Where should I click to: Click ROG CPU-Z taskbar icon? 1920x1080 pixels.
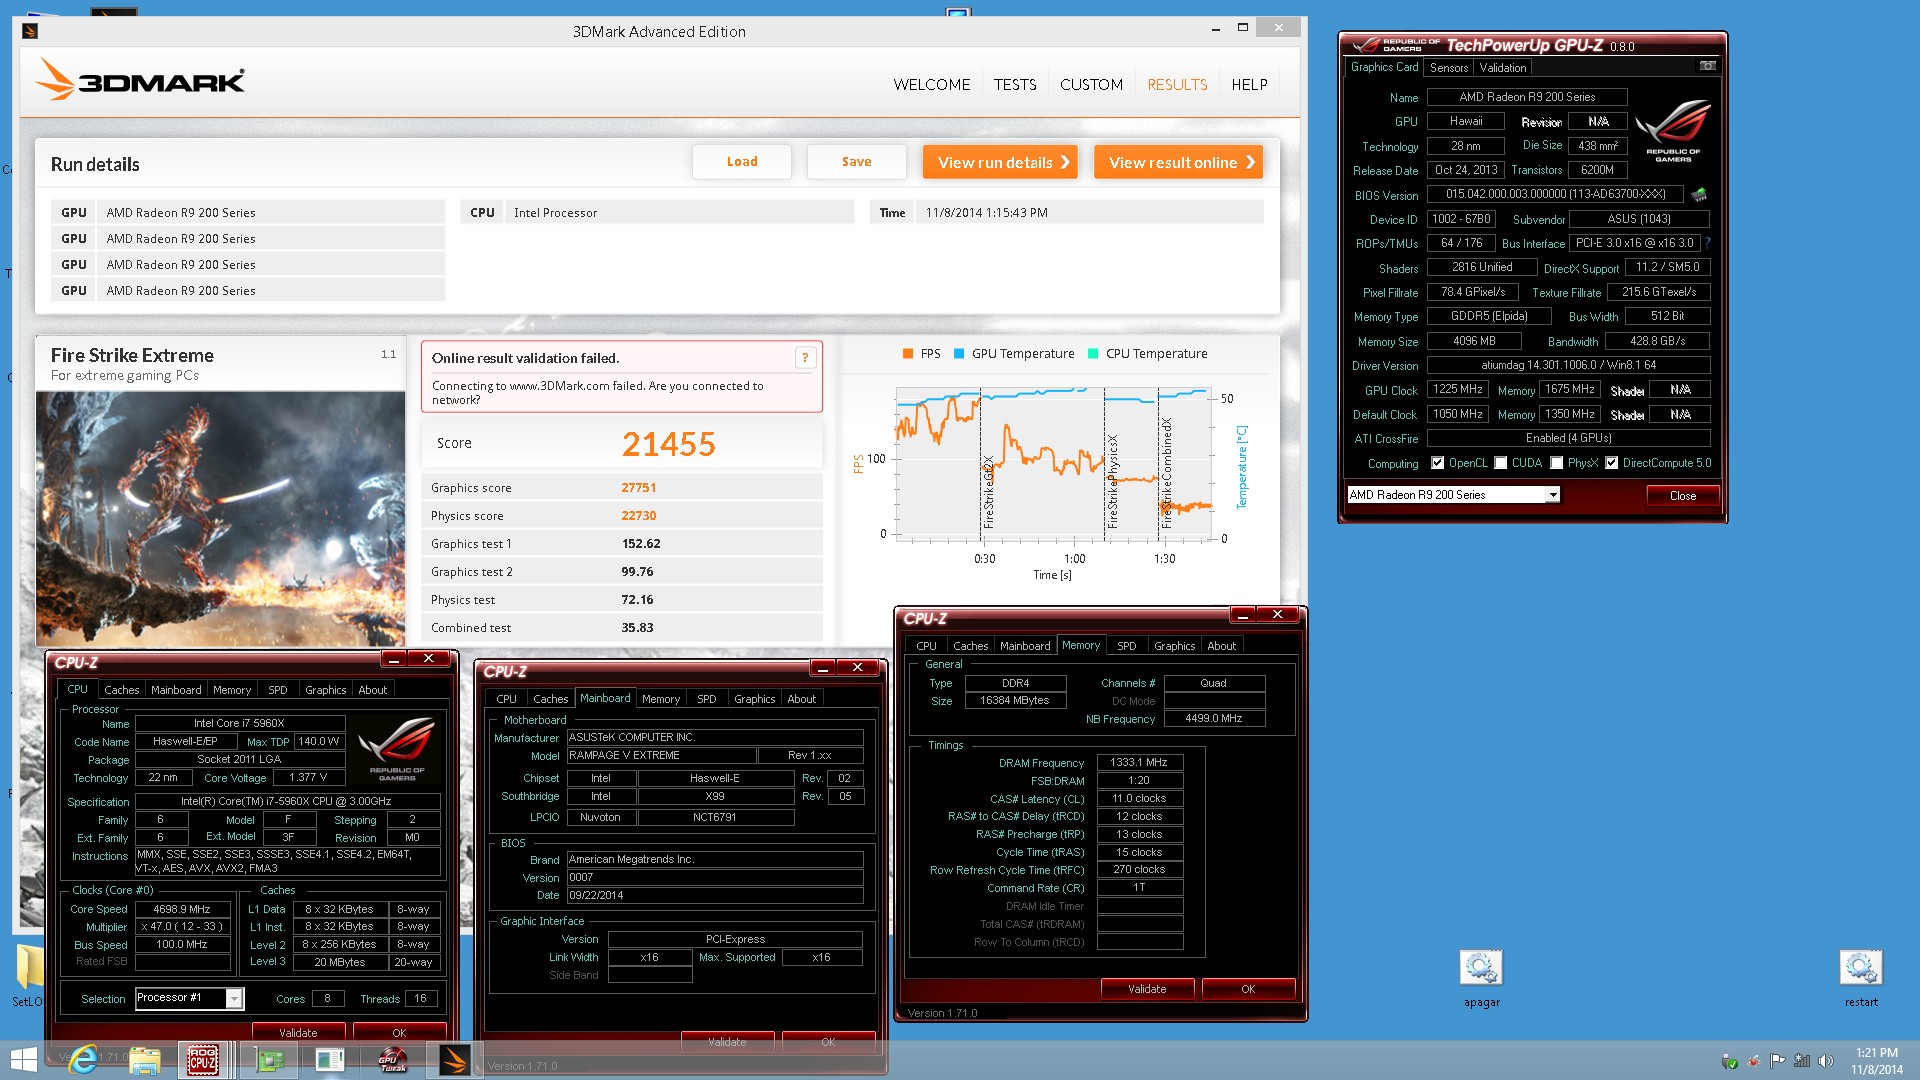(204, 1060)
